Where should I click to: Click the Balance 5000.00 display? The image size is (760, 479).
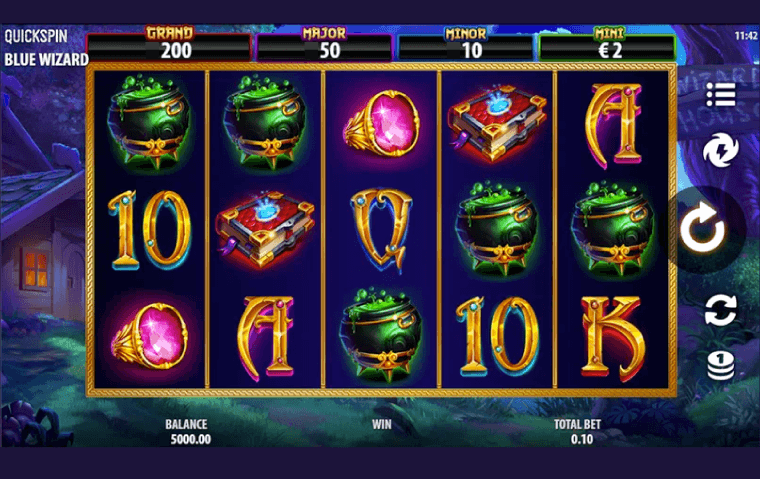[190, 439]
